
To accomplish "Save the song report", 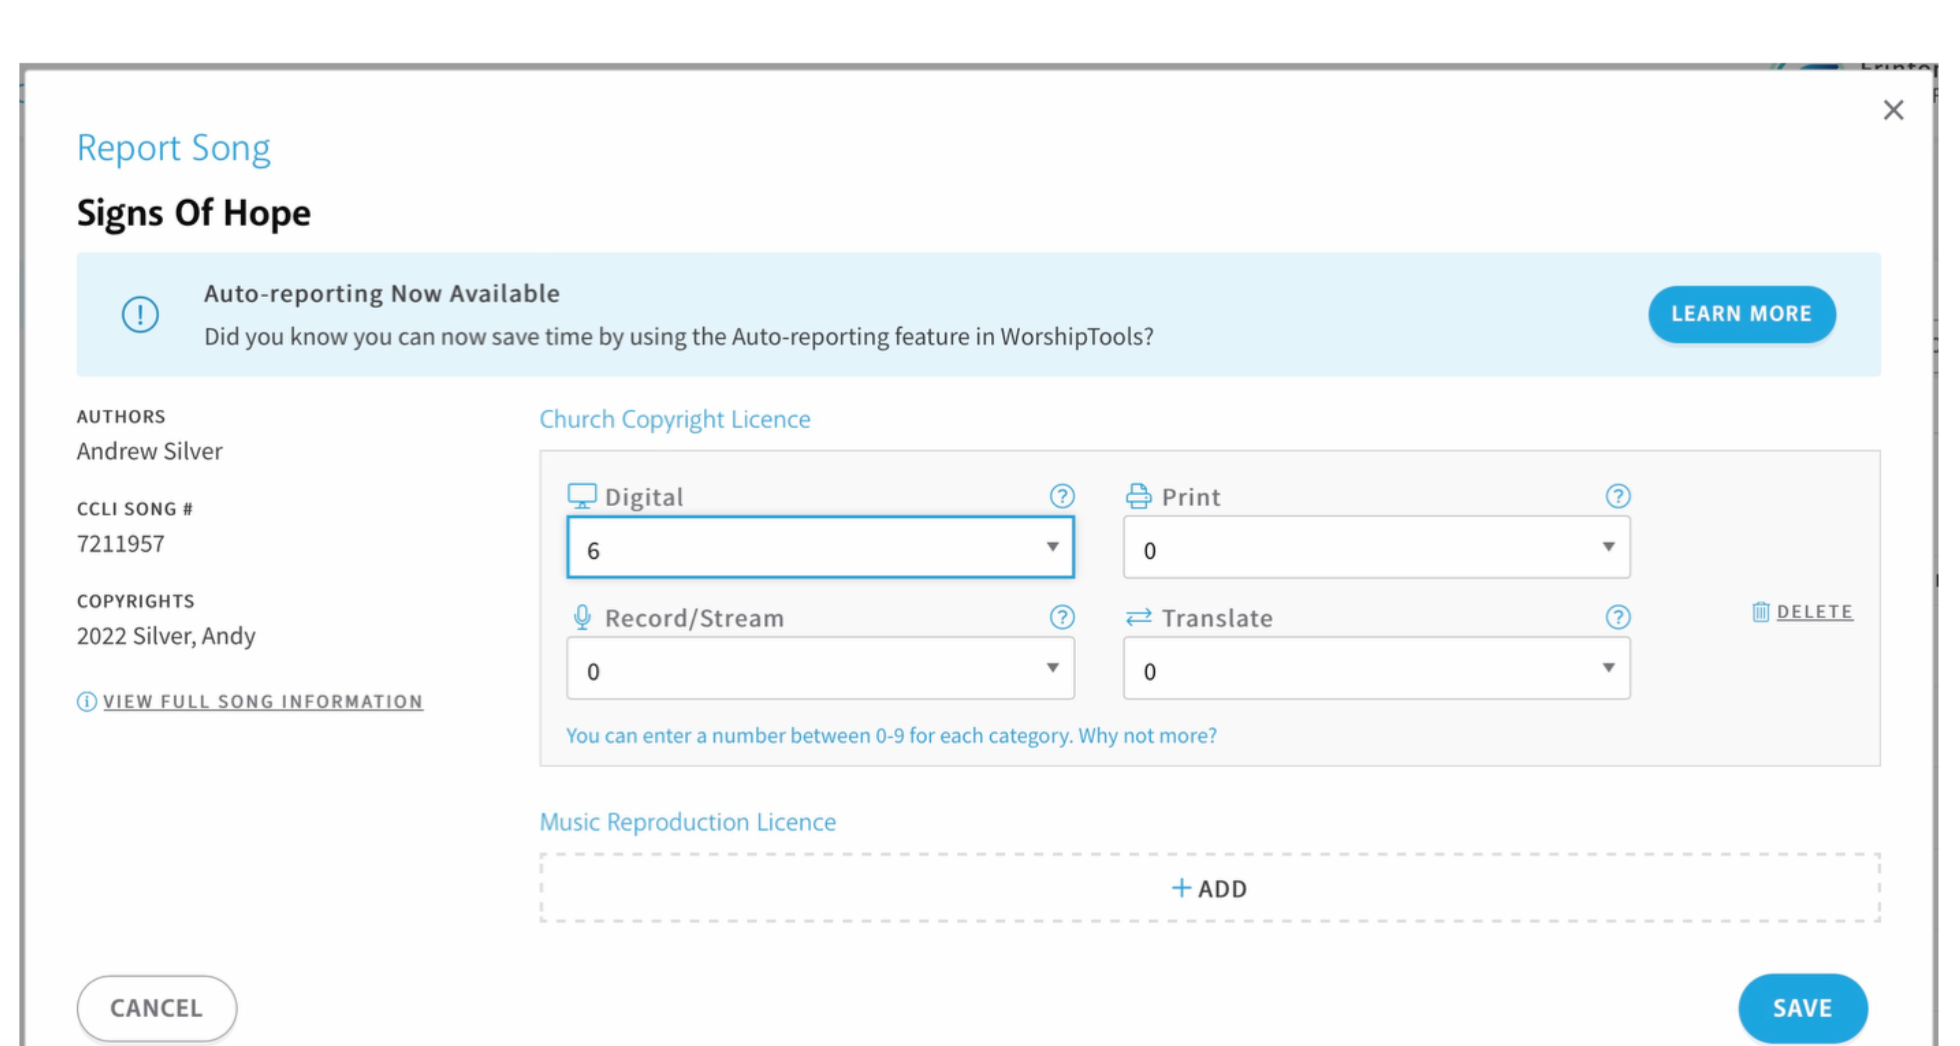I will [x=1803, y=1008].
